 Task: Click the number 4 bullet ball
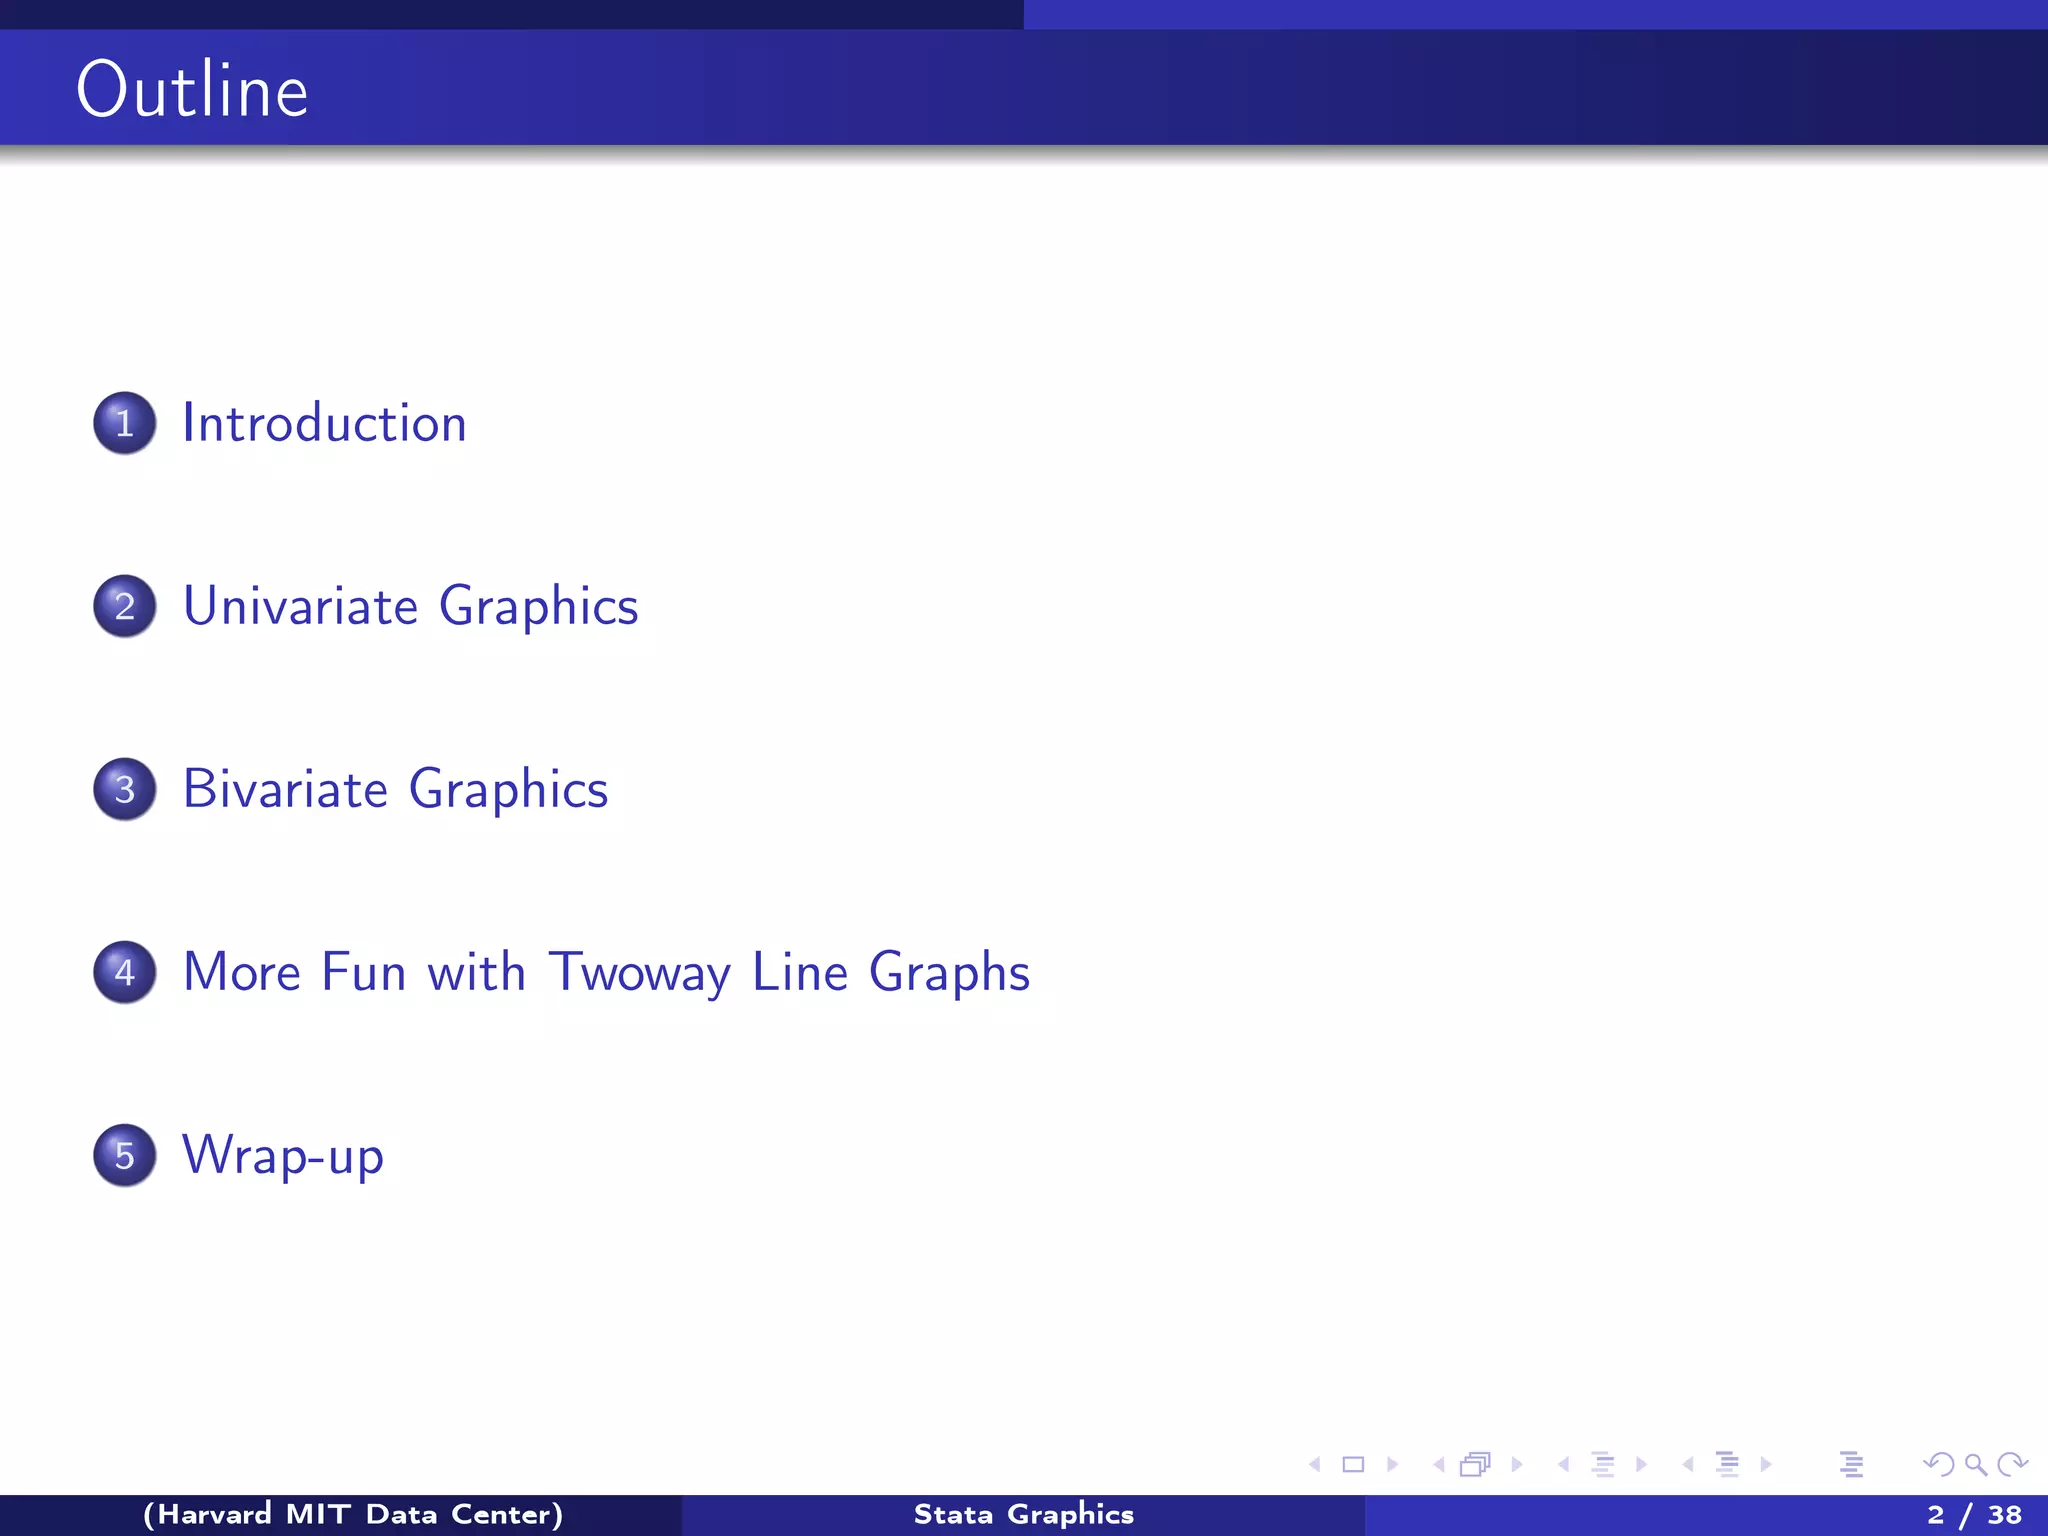click(x=125, y=972)
